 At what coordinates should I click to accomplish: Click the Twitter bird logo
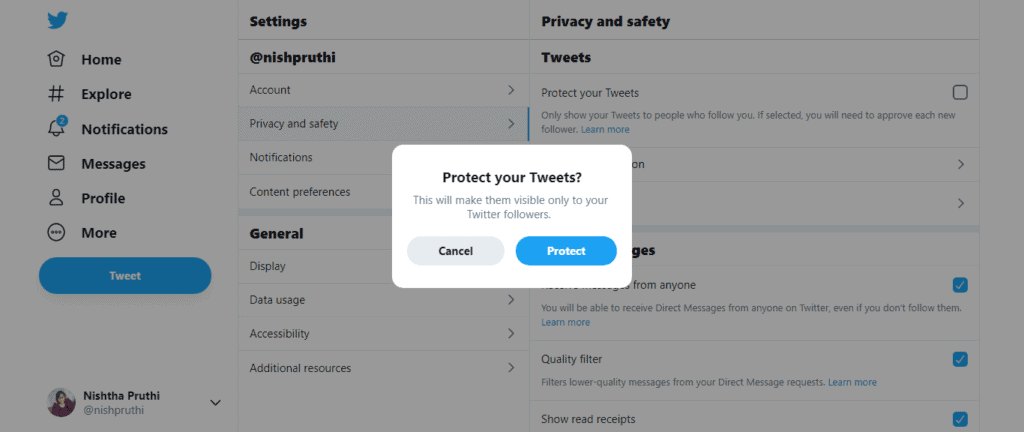point(57,20)
